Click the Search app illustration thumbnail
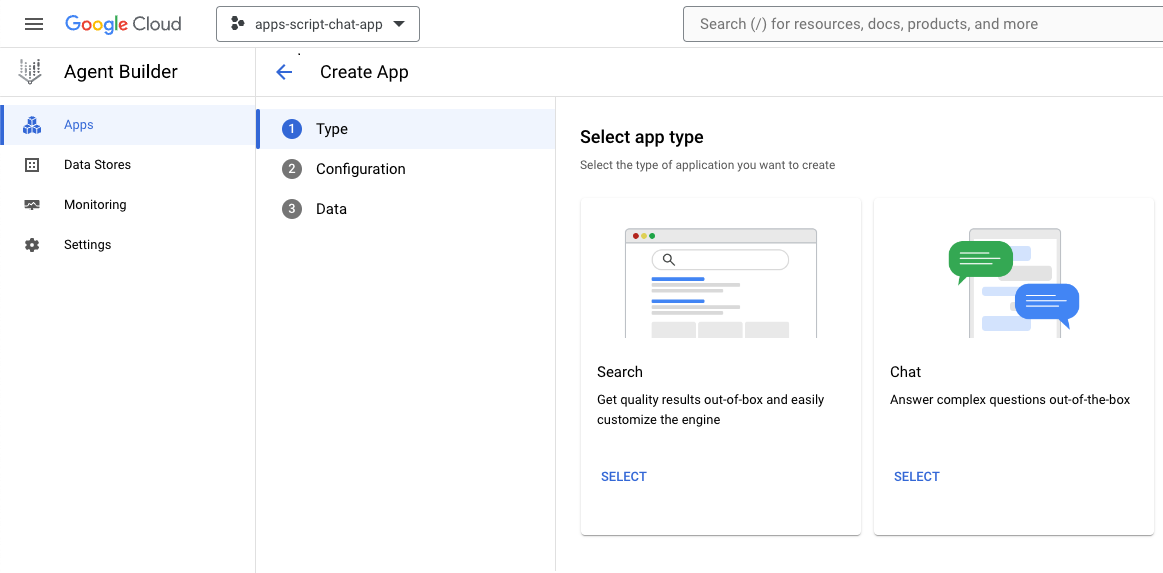The width and height of the screenshot is (1163, 573). tap(720, 282)
